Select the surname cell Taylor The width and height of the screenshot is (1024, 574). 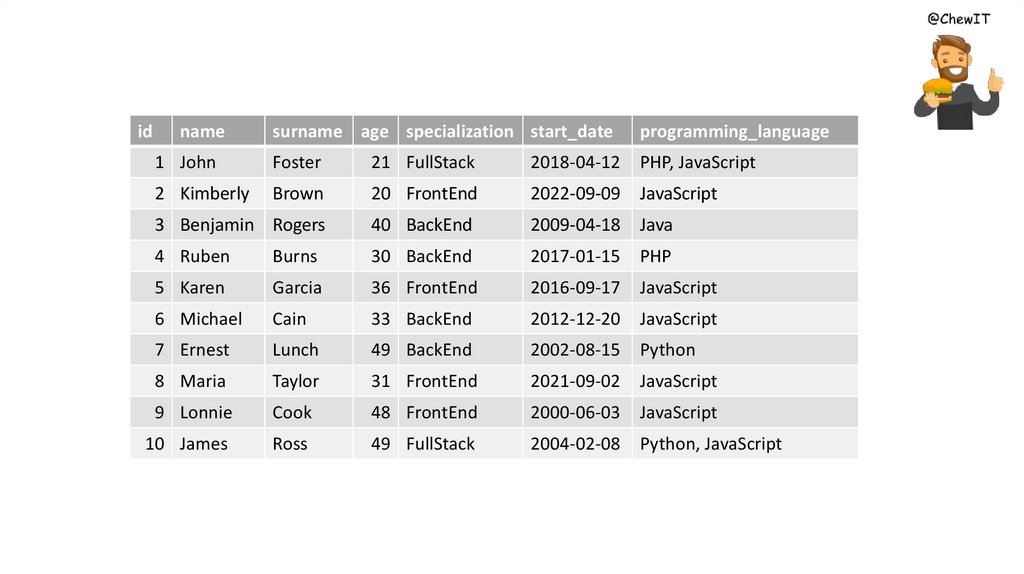(x=296, y=381)
